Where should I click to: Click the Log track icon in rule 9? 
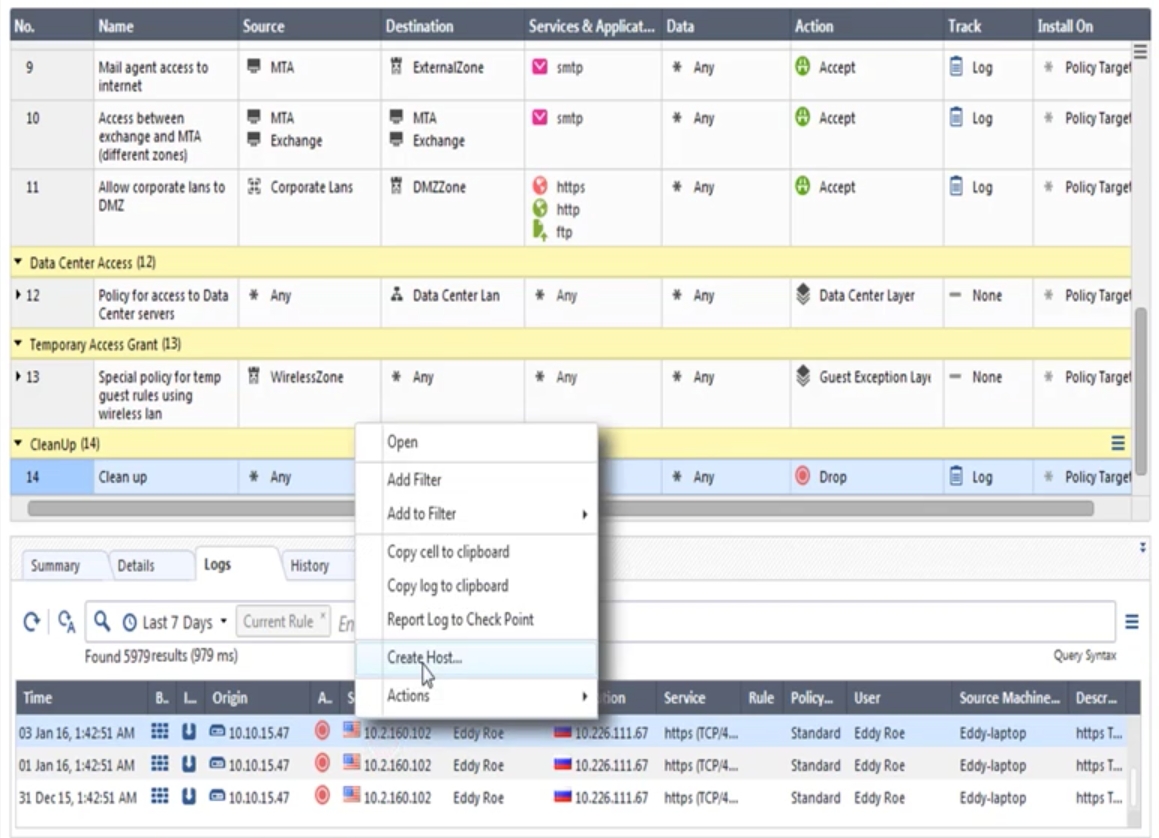[955, 68]
